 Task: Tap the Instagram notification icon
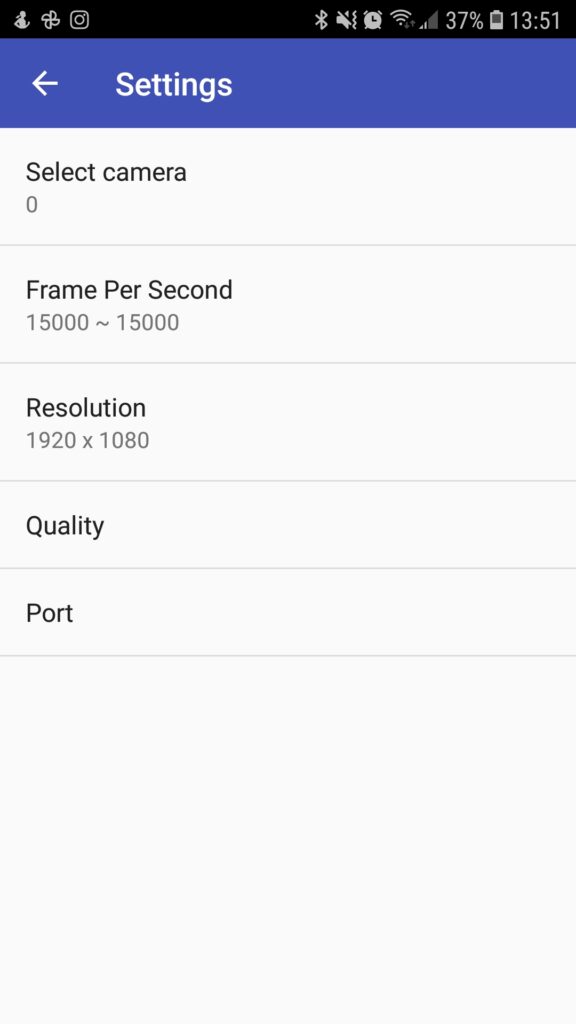click(80, 20)
